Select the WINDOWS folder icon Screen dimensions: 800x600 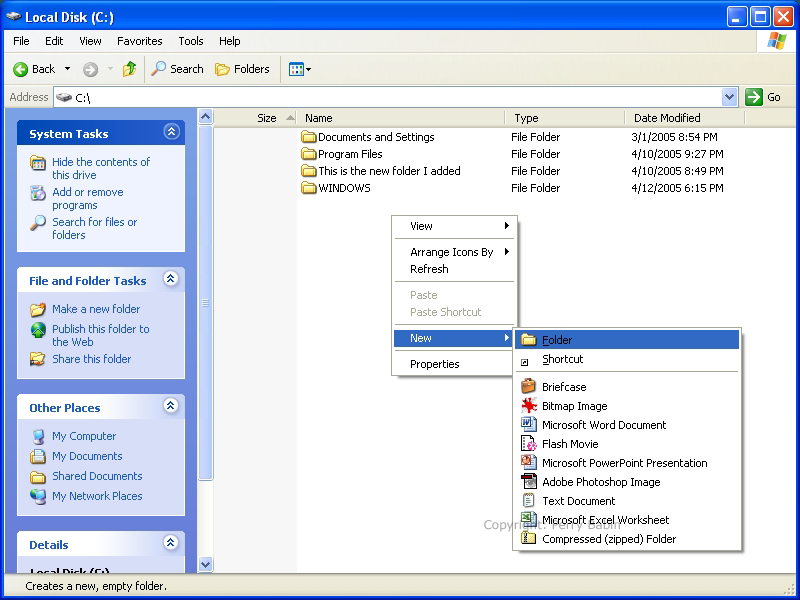point(309,188)
